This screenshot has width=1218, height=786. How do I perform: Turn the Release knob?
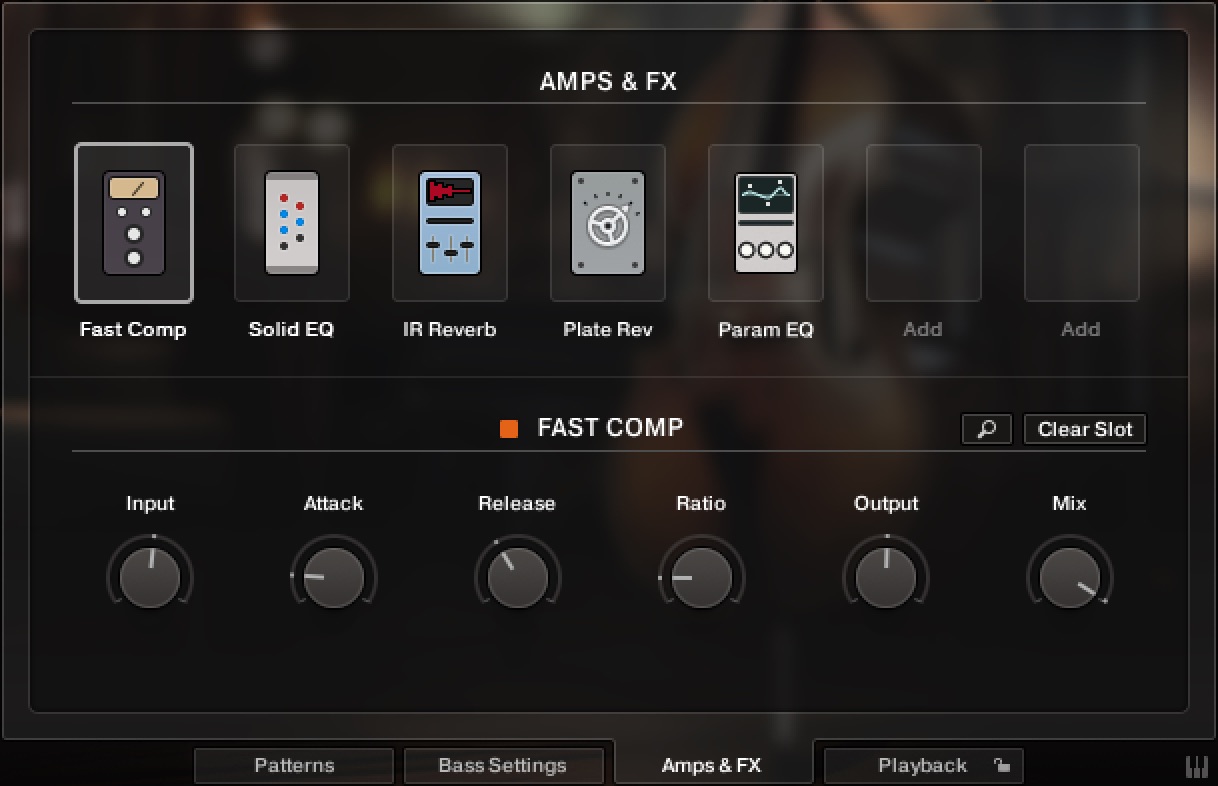[x=517, y=575]
